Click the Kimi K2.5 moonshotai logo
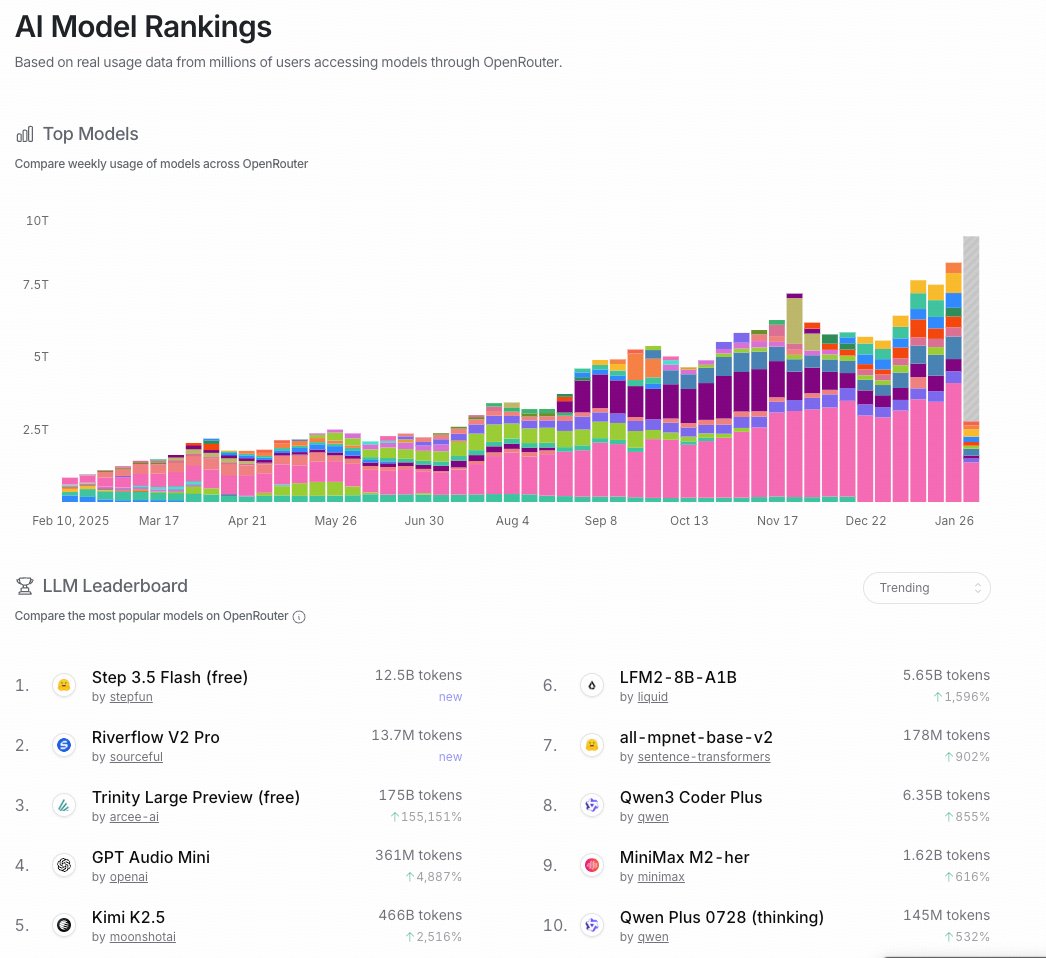 click(x=64, y=925)
